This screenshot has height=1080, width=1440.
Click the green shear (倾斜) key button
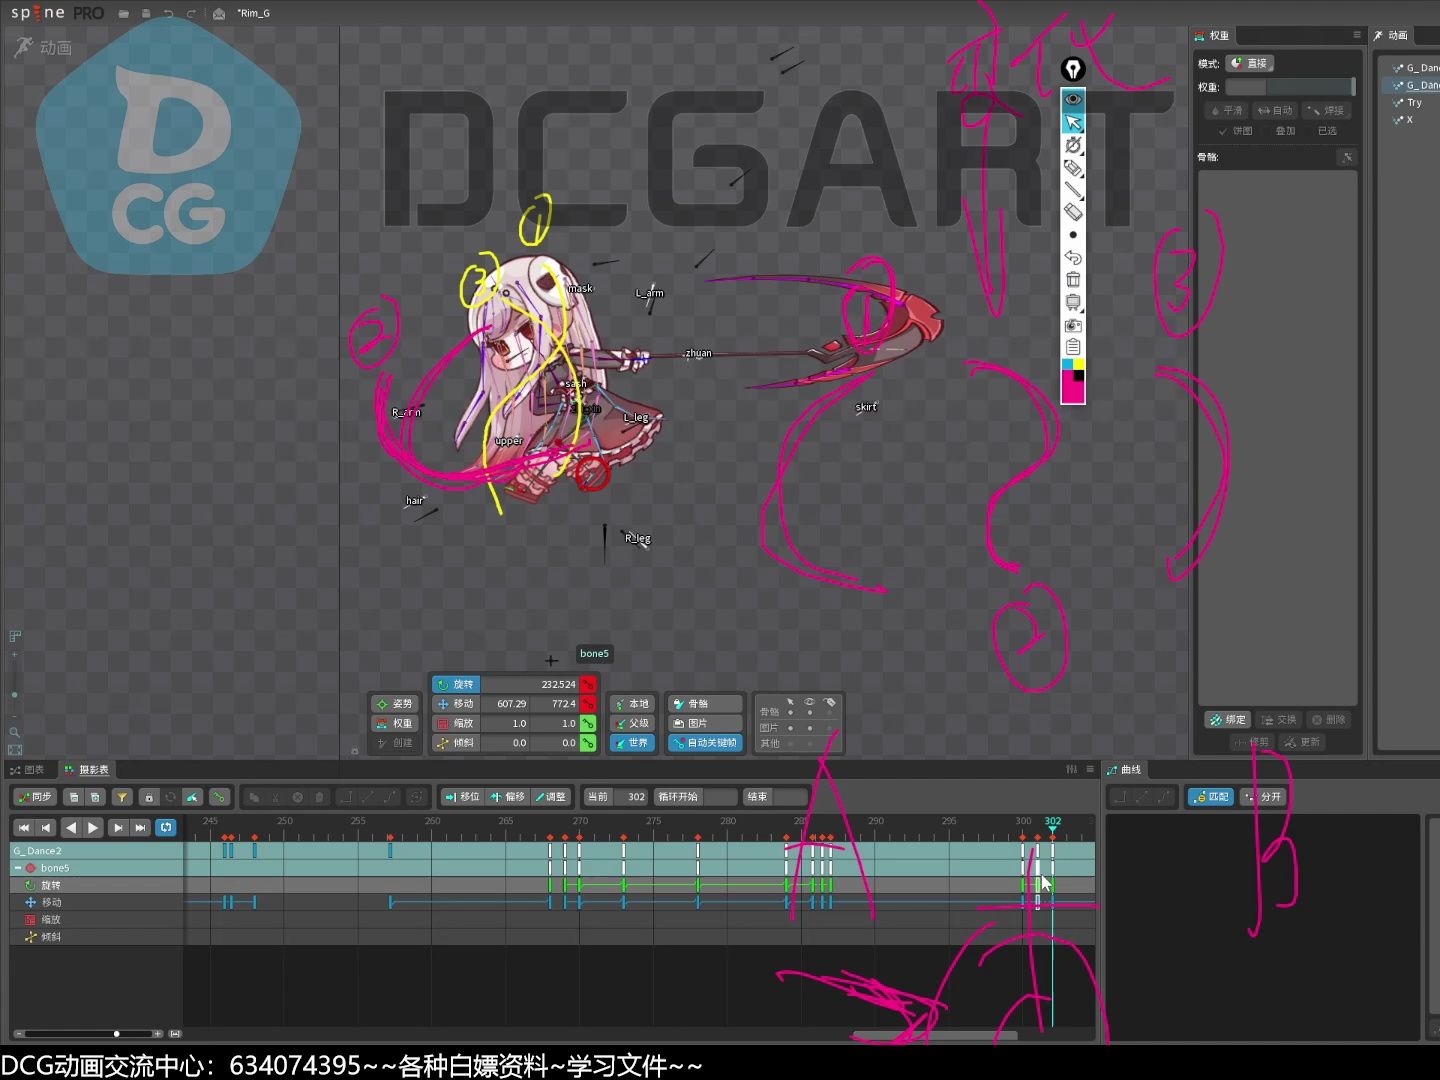(588, 743)
